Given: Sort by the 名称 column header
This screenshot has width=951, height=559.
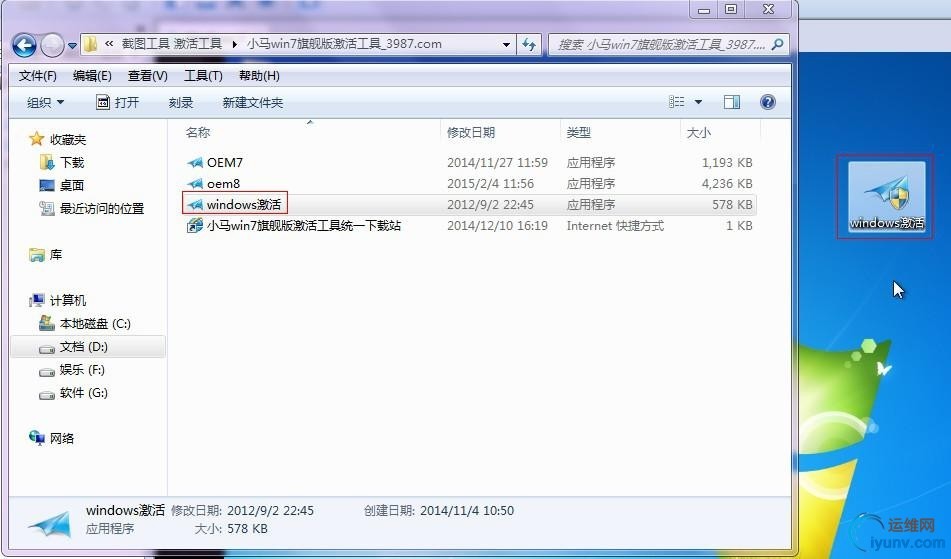Looking at the screenshot, I should coord(198,132).
